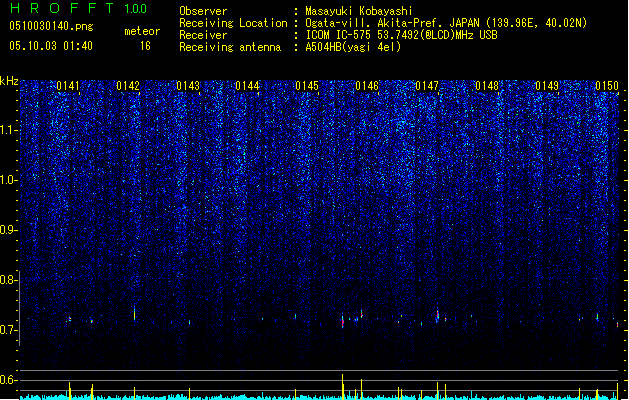Click the 0.6 frequency axis label
Viewport: 629px width, 400px height.
[x=9, y=380]
